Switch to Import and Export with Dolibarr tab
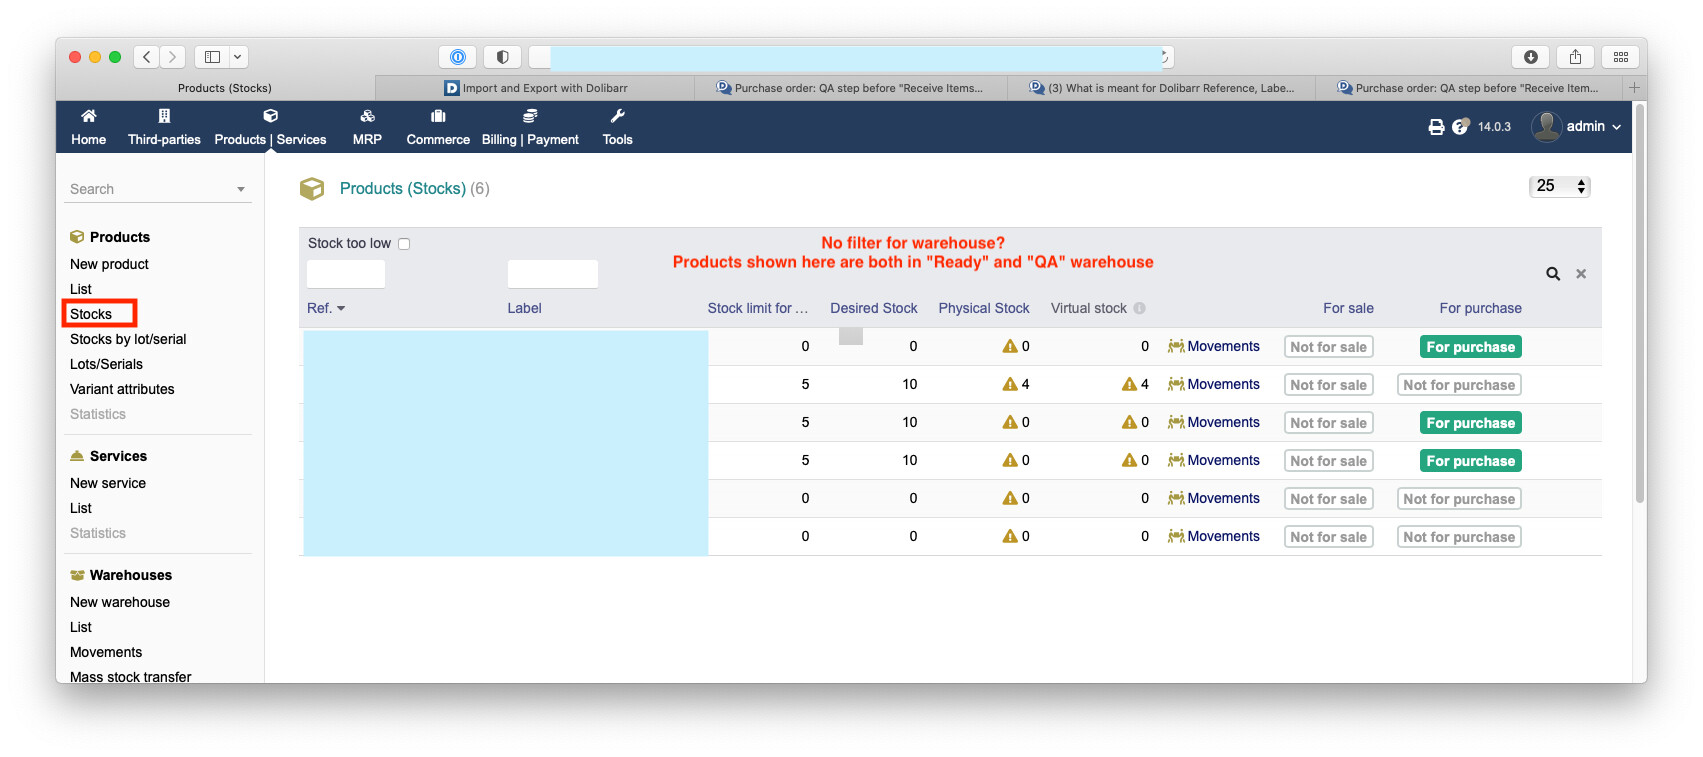 click(x=535, y=88)
